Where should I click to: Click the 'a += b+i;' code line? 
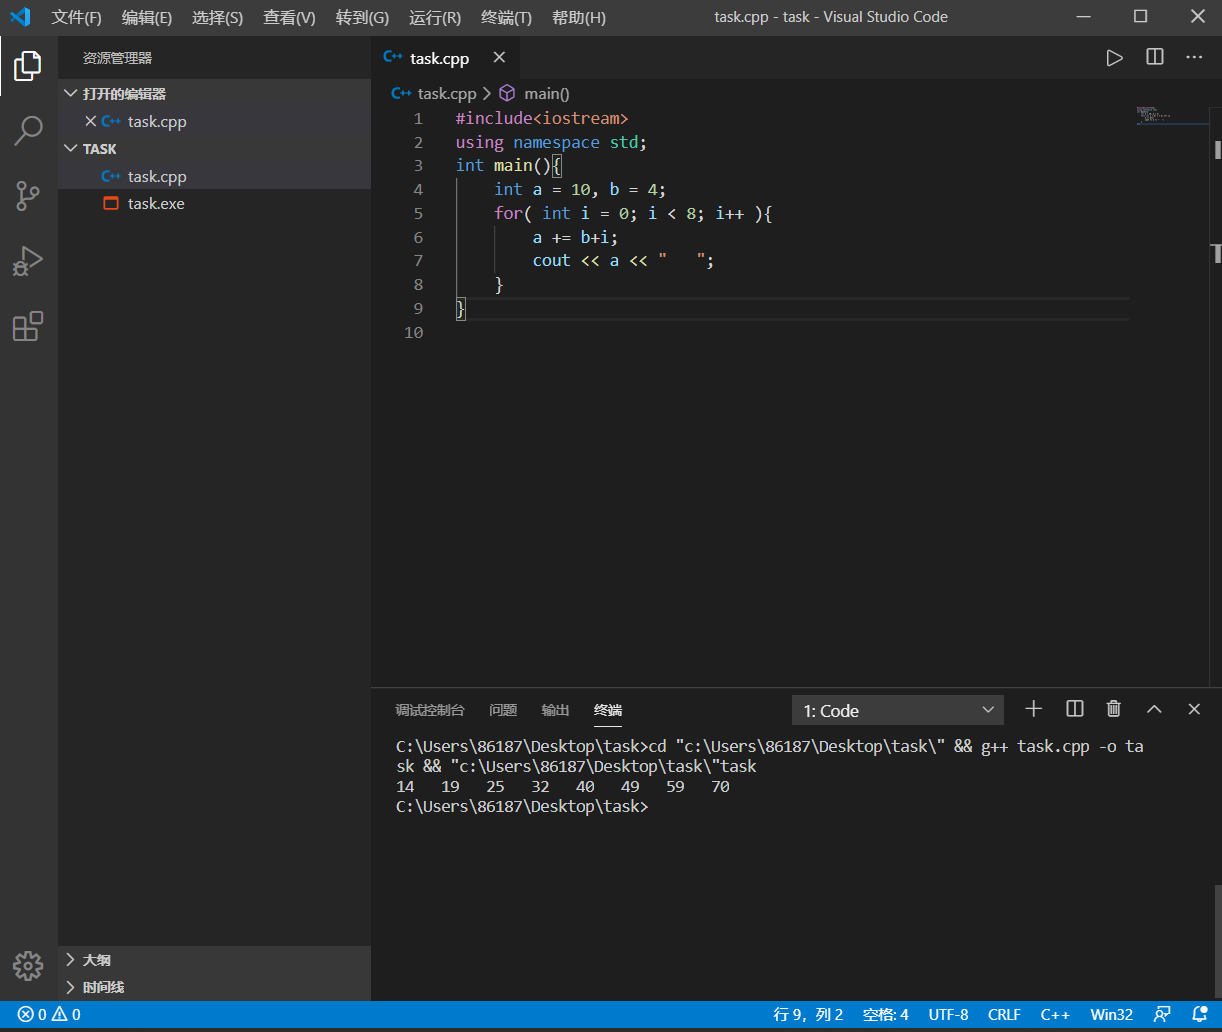(x=575, y=237)
